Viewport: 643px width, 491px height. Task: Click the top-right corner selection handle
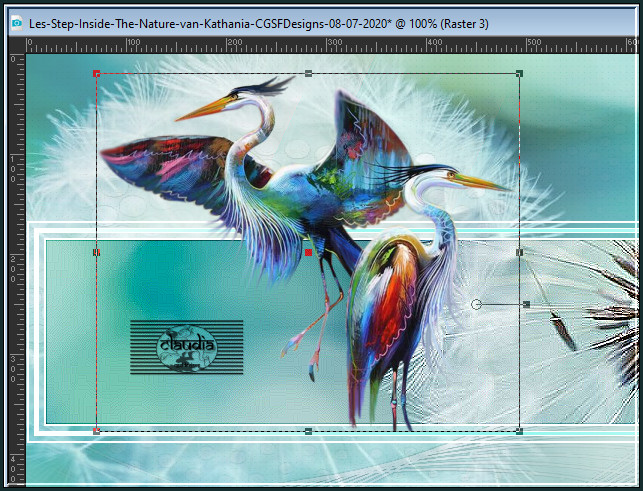[520, 73]
